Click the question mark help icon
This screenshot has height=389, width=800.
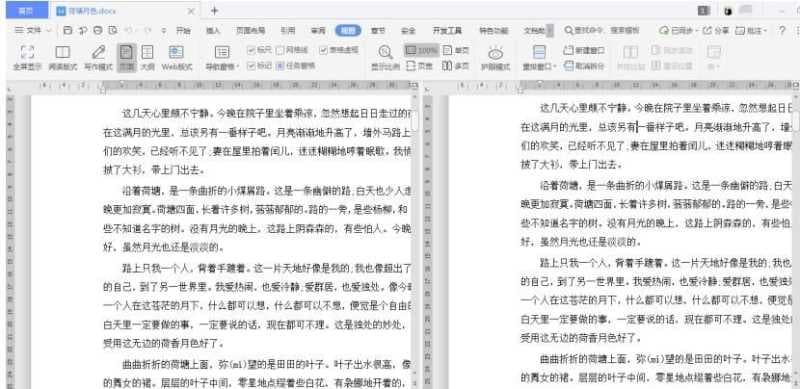pos(781,30)
